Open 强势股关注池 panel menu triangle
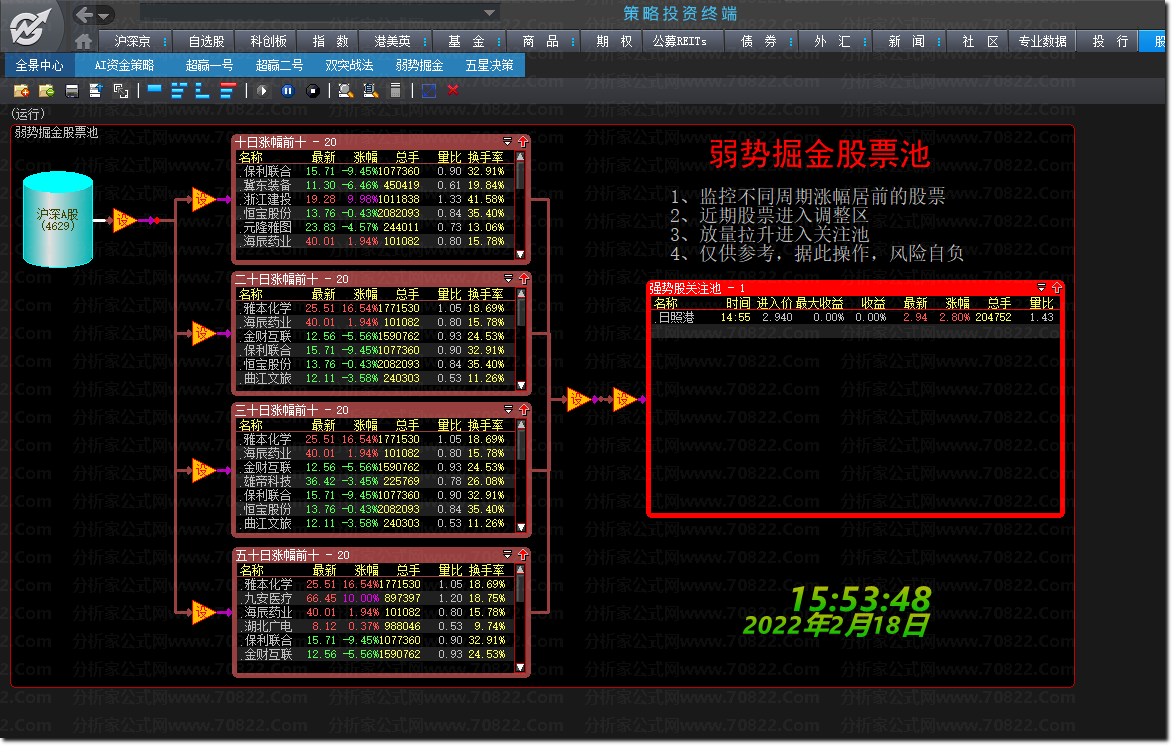 tap(1041, 288)
